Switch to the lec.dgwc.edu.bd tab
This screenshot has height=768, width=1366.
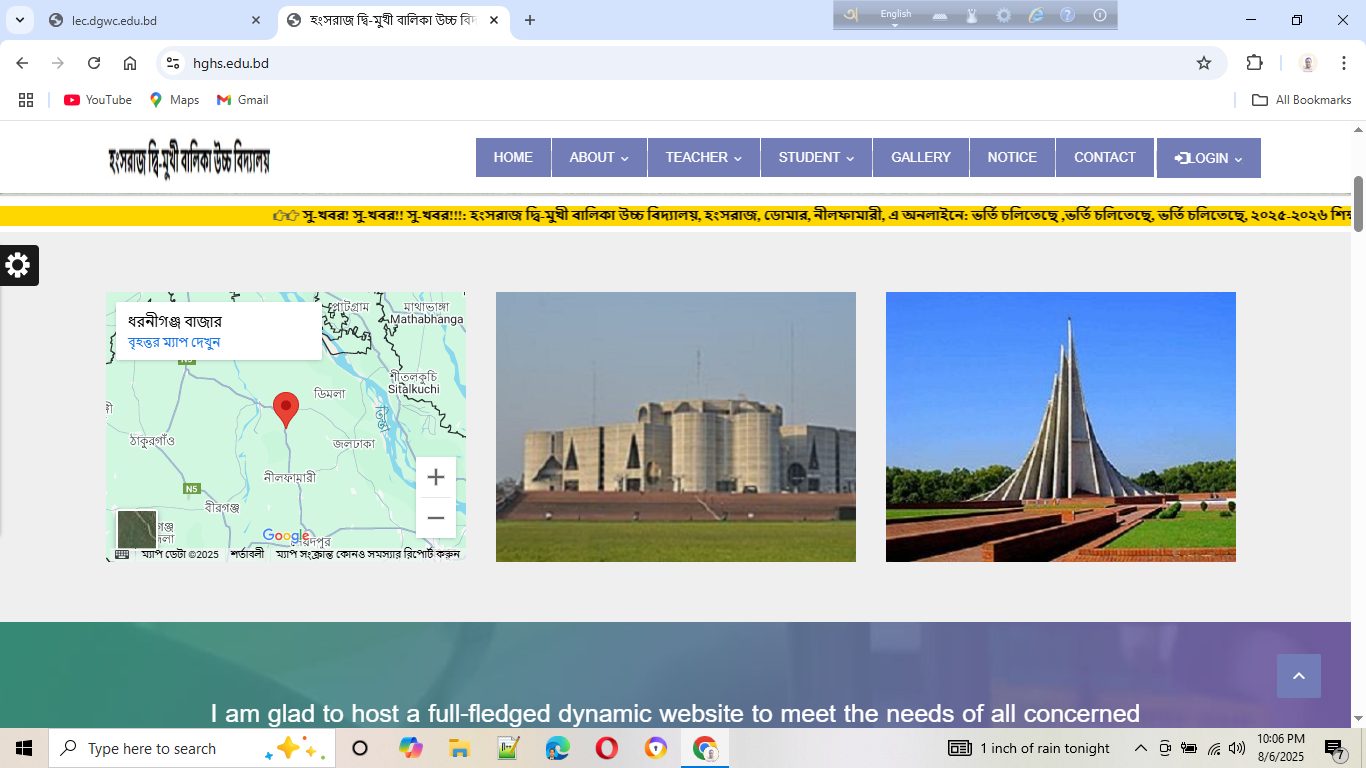[150, 20]
